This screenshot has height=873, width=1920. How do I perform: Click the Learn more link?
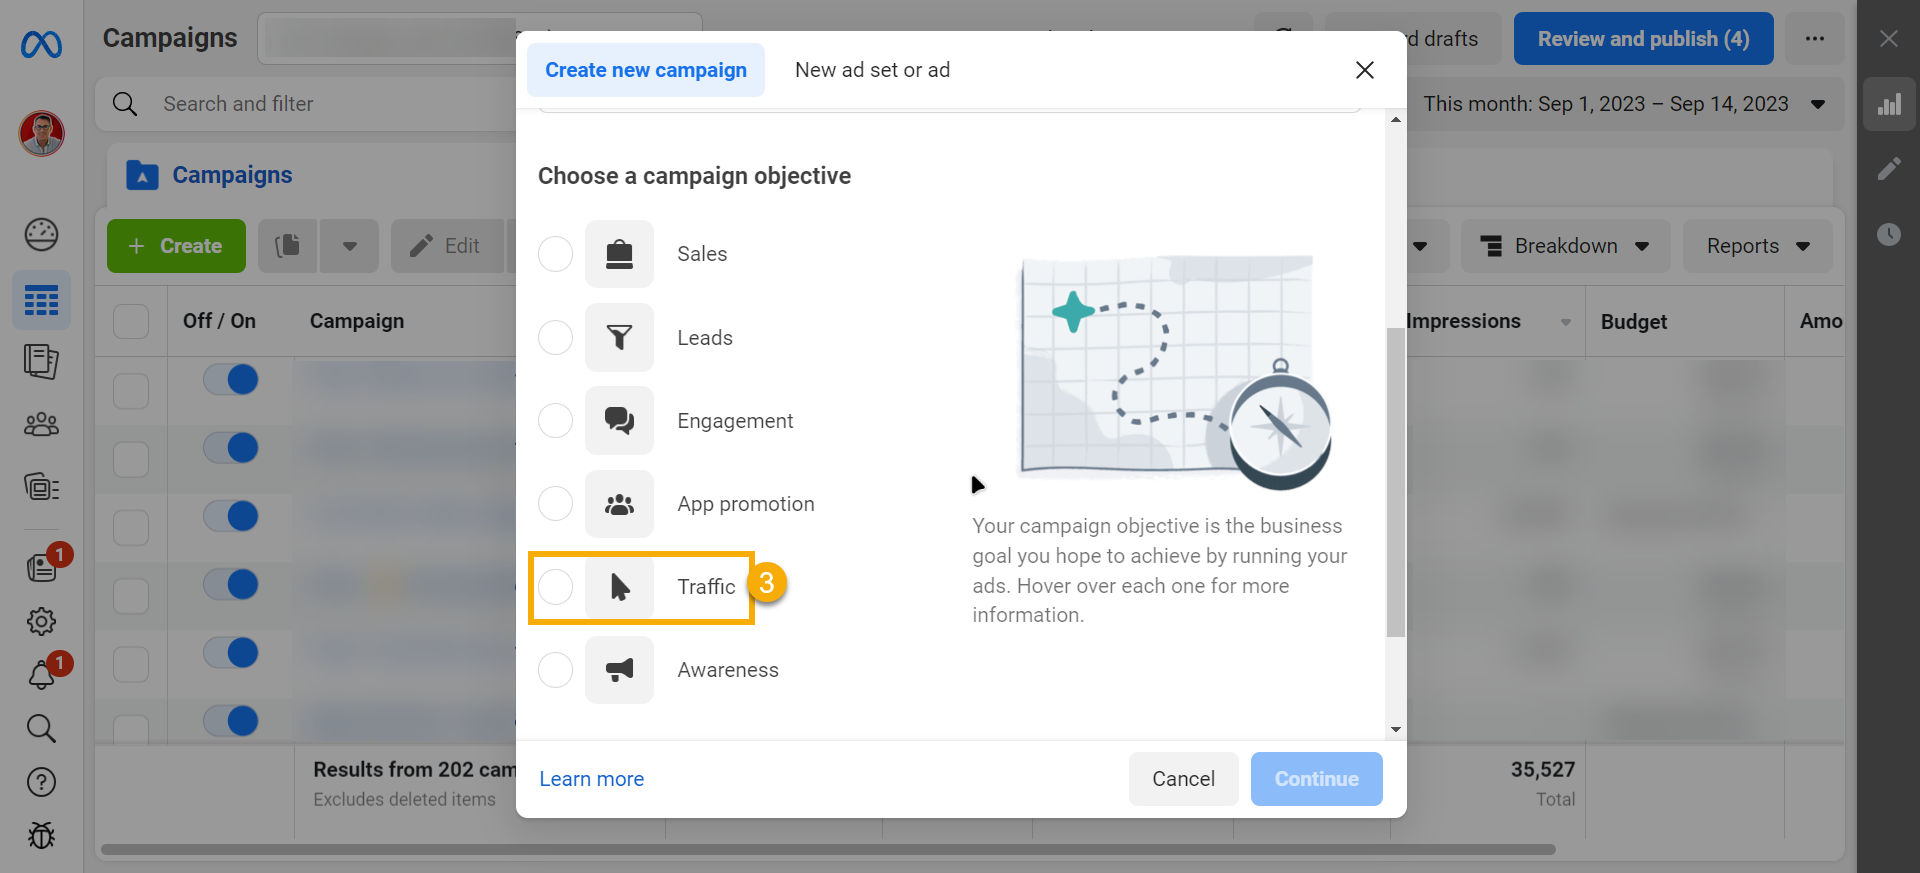click(x=591, y=779)
